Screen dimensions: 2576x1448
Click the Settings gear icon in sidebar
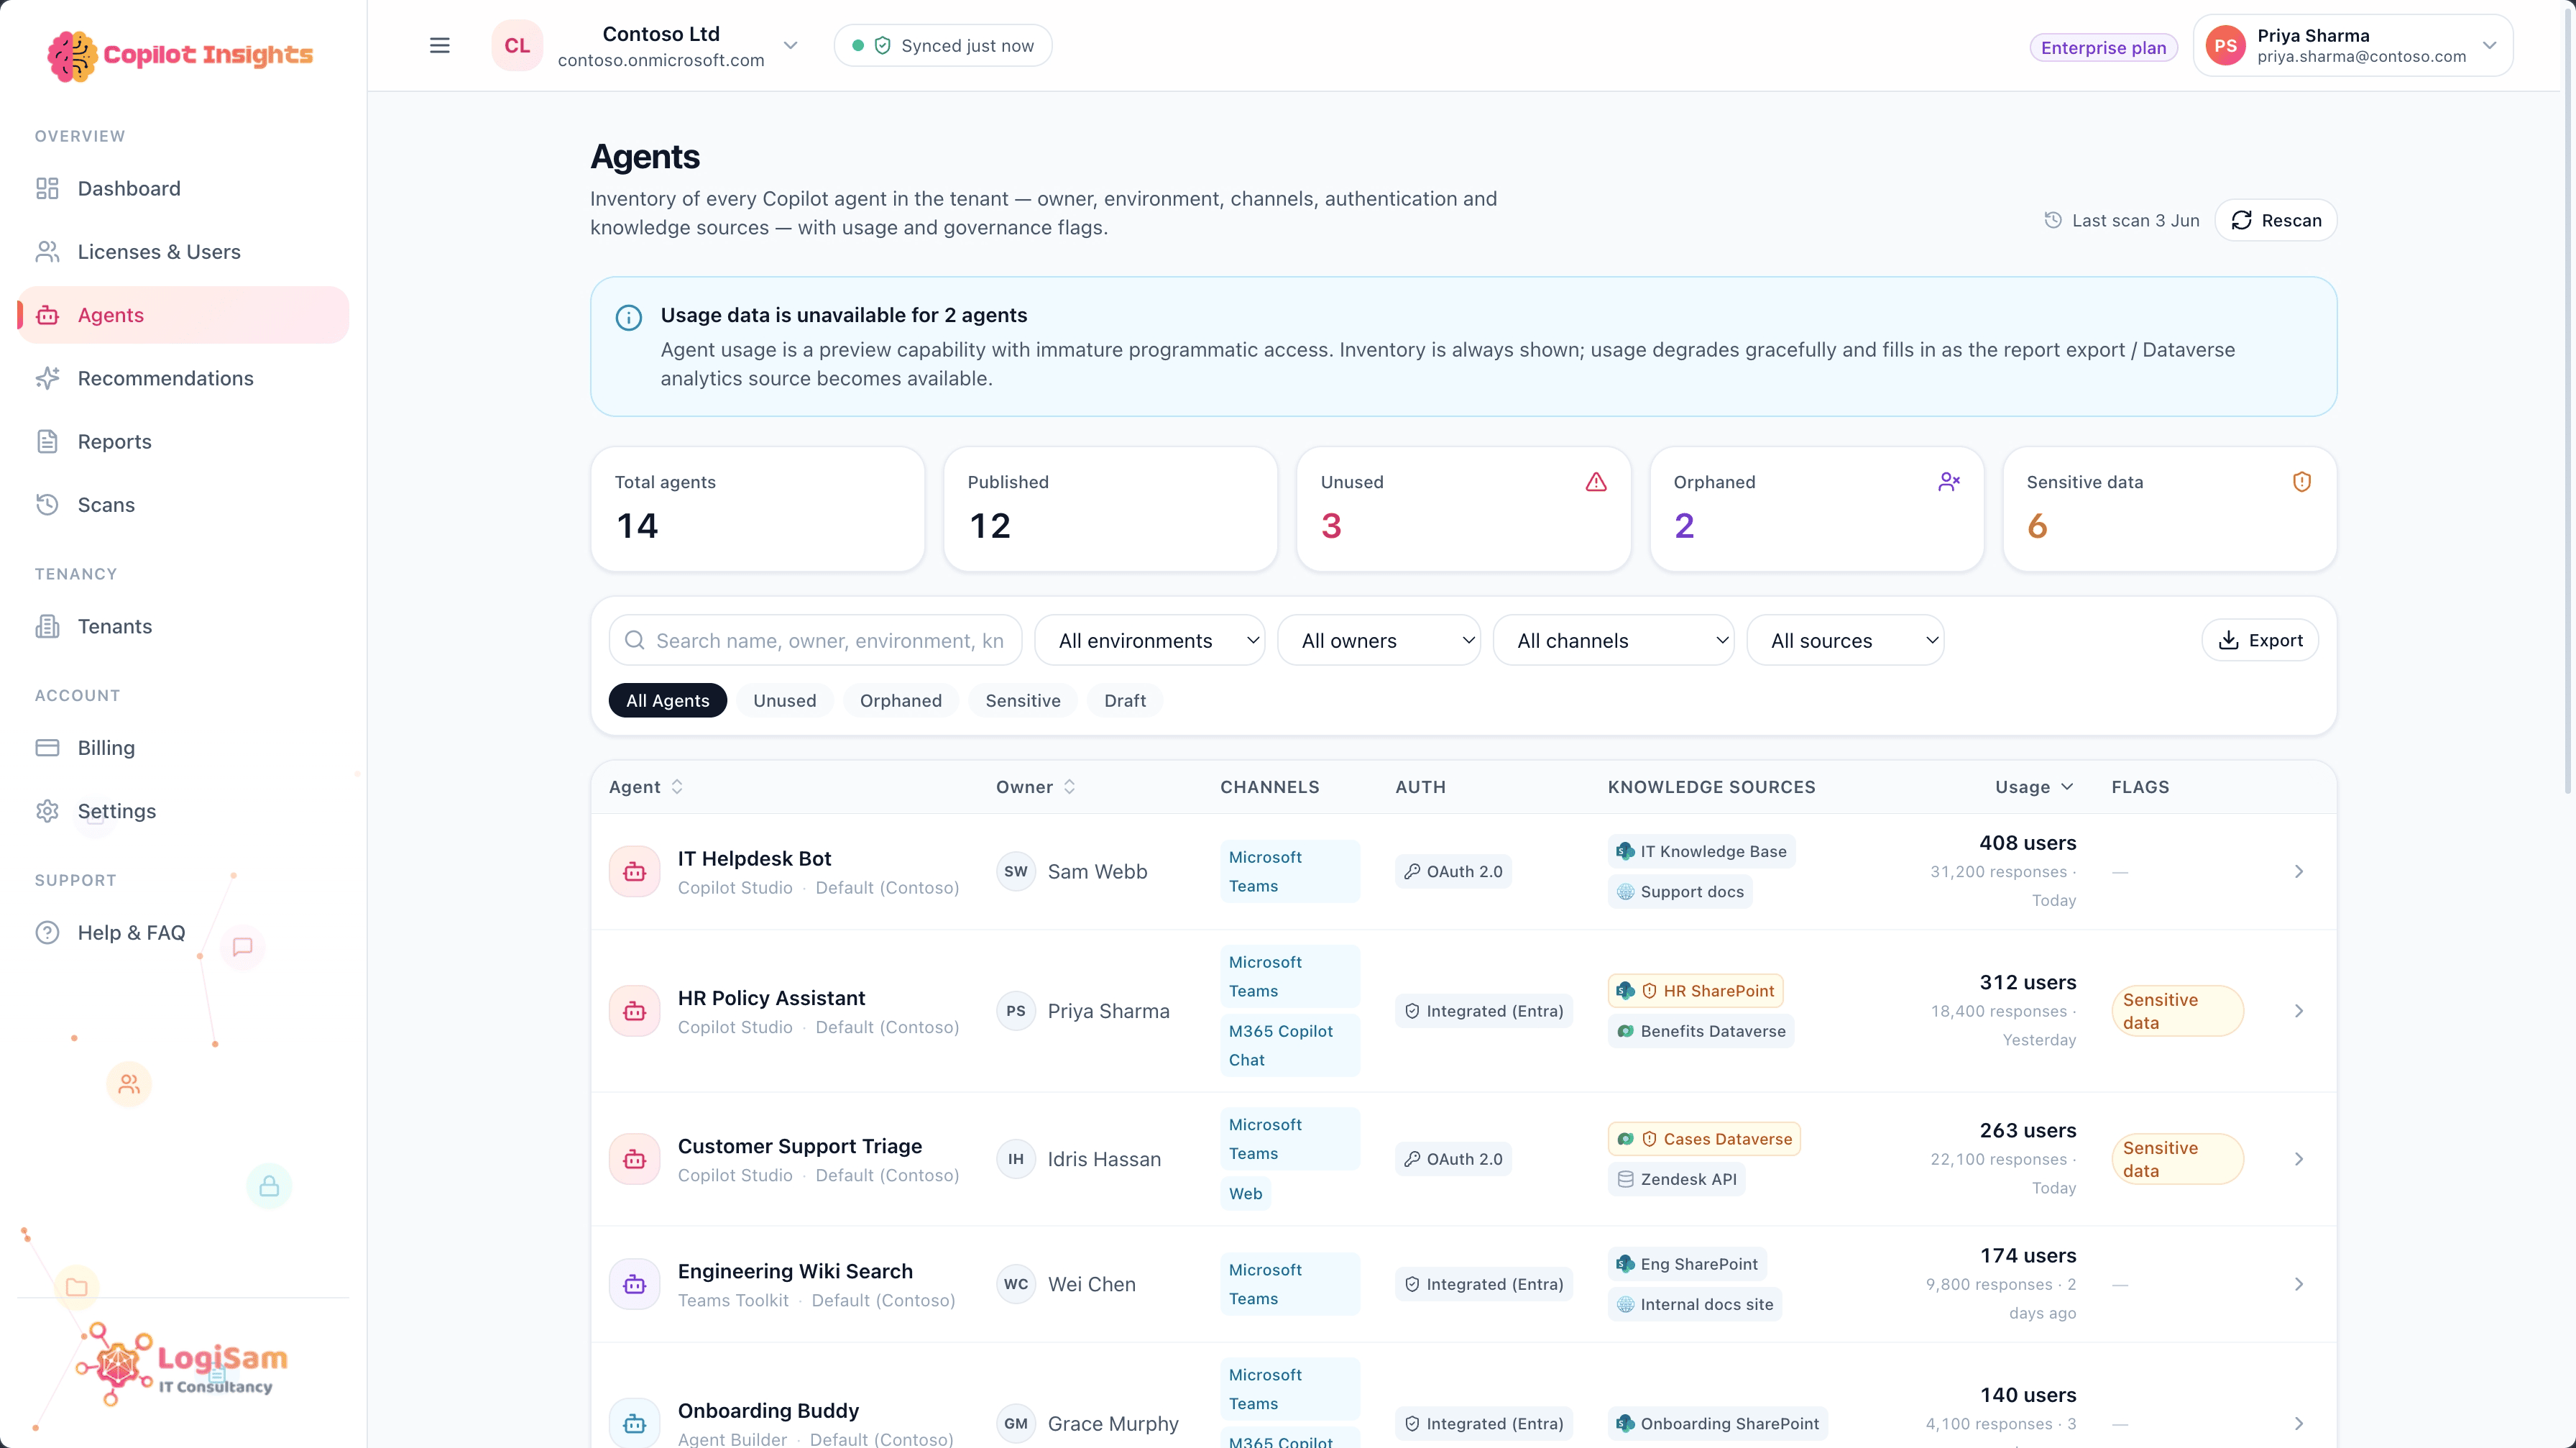47,811
